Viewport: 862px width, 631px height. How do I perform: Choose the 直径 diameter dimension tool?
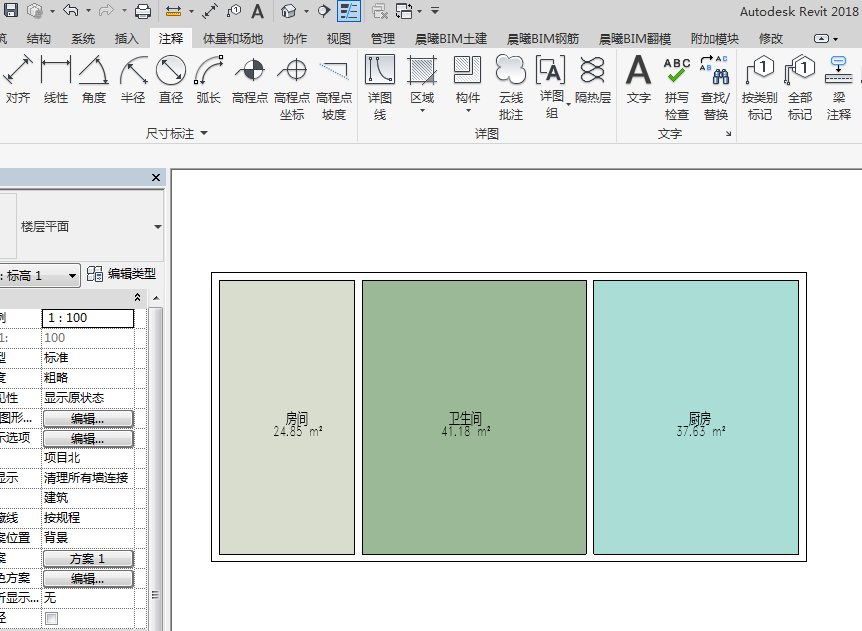tap(170, 80)
